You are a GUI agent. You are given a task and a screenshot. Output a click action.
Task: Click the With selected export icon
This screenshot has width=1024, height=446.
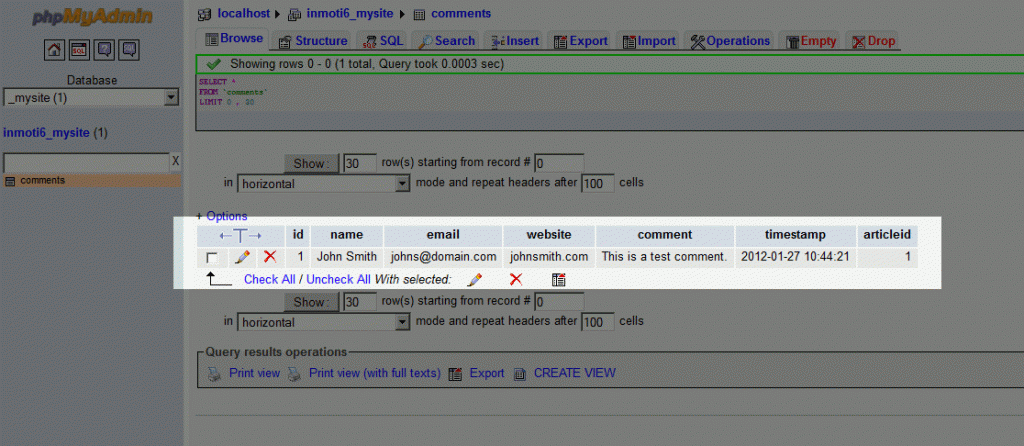(x=559, y=280)
